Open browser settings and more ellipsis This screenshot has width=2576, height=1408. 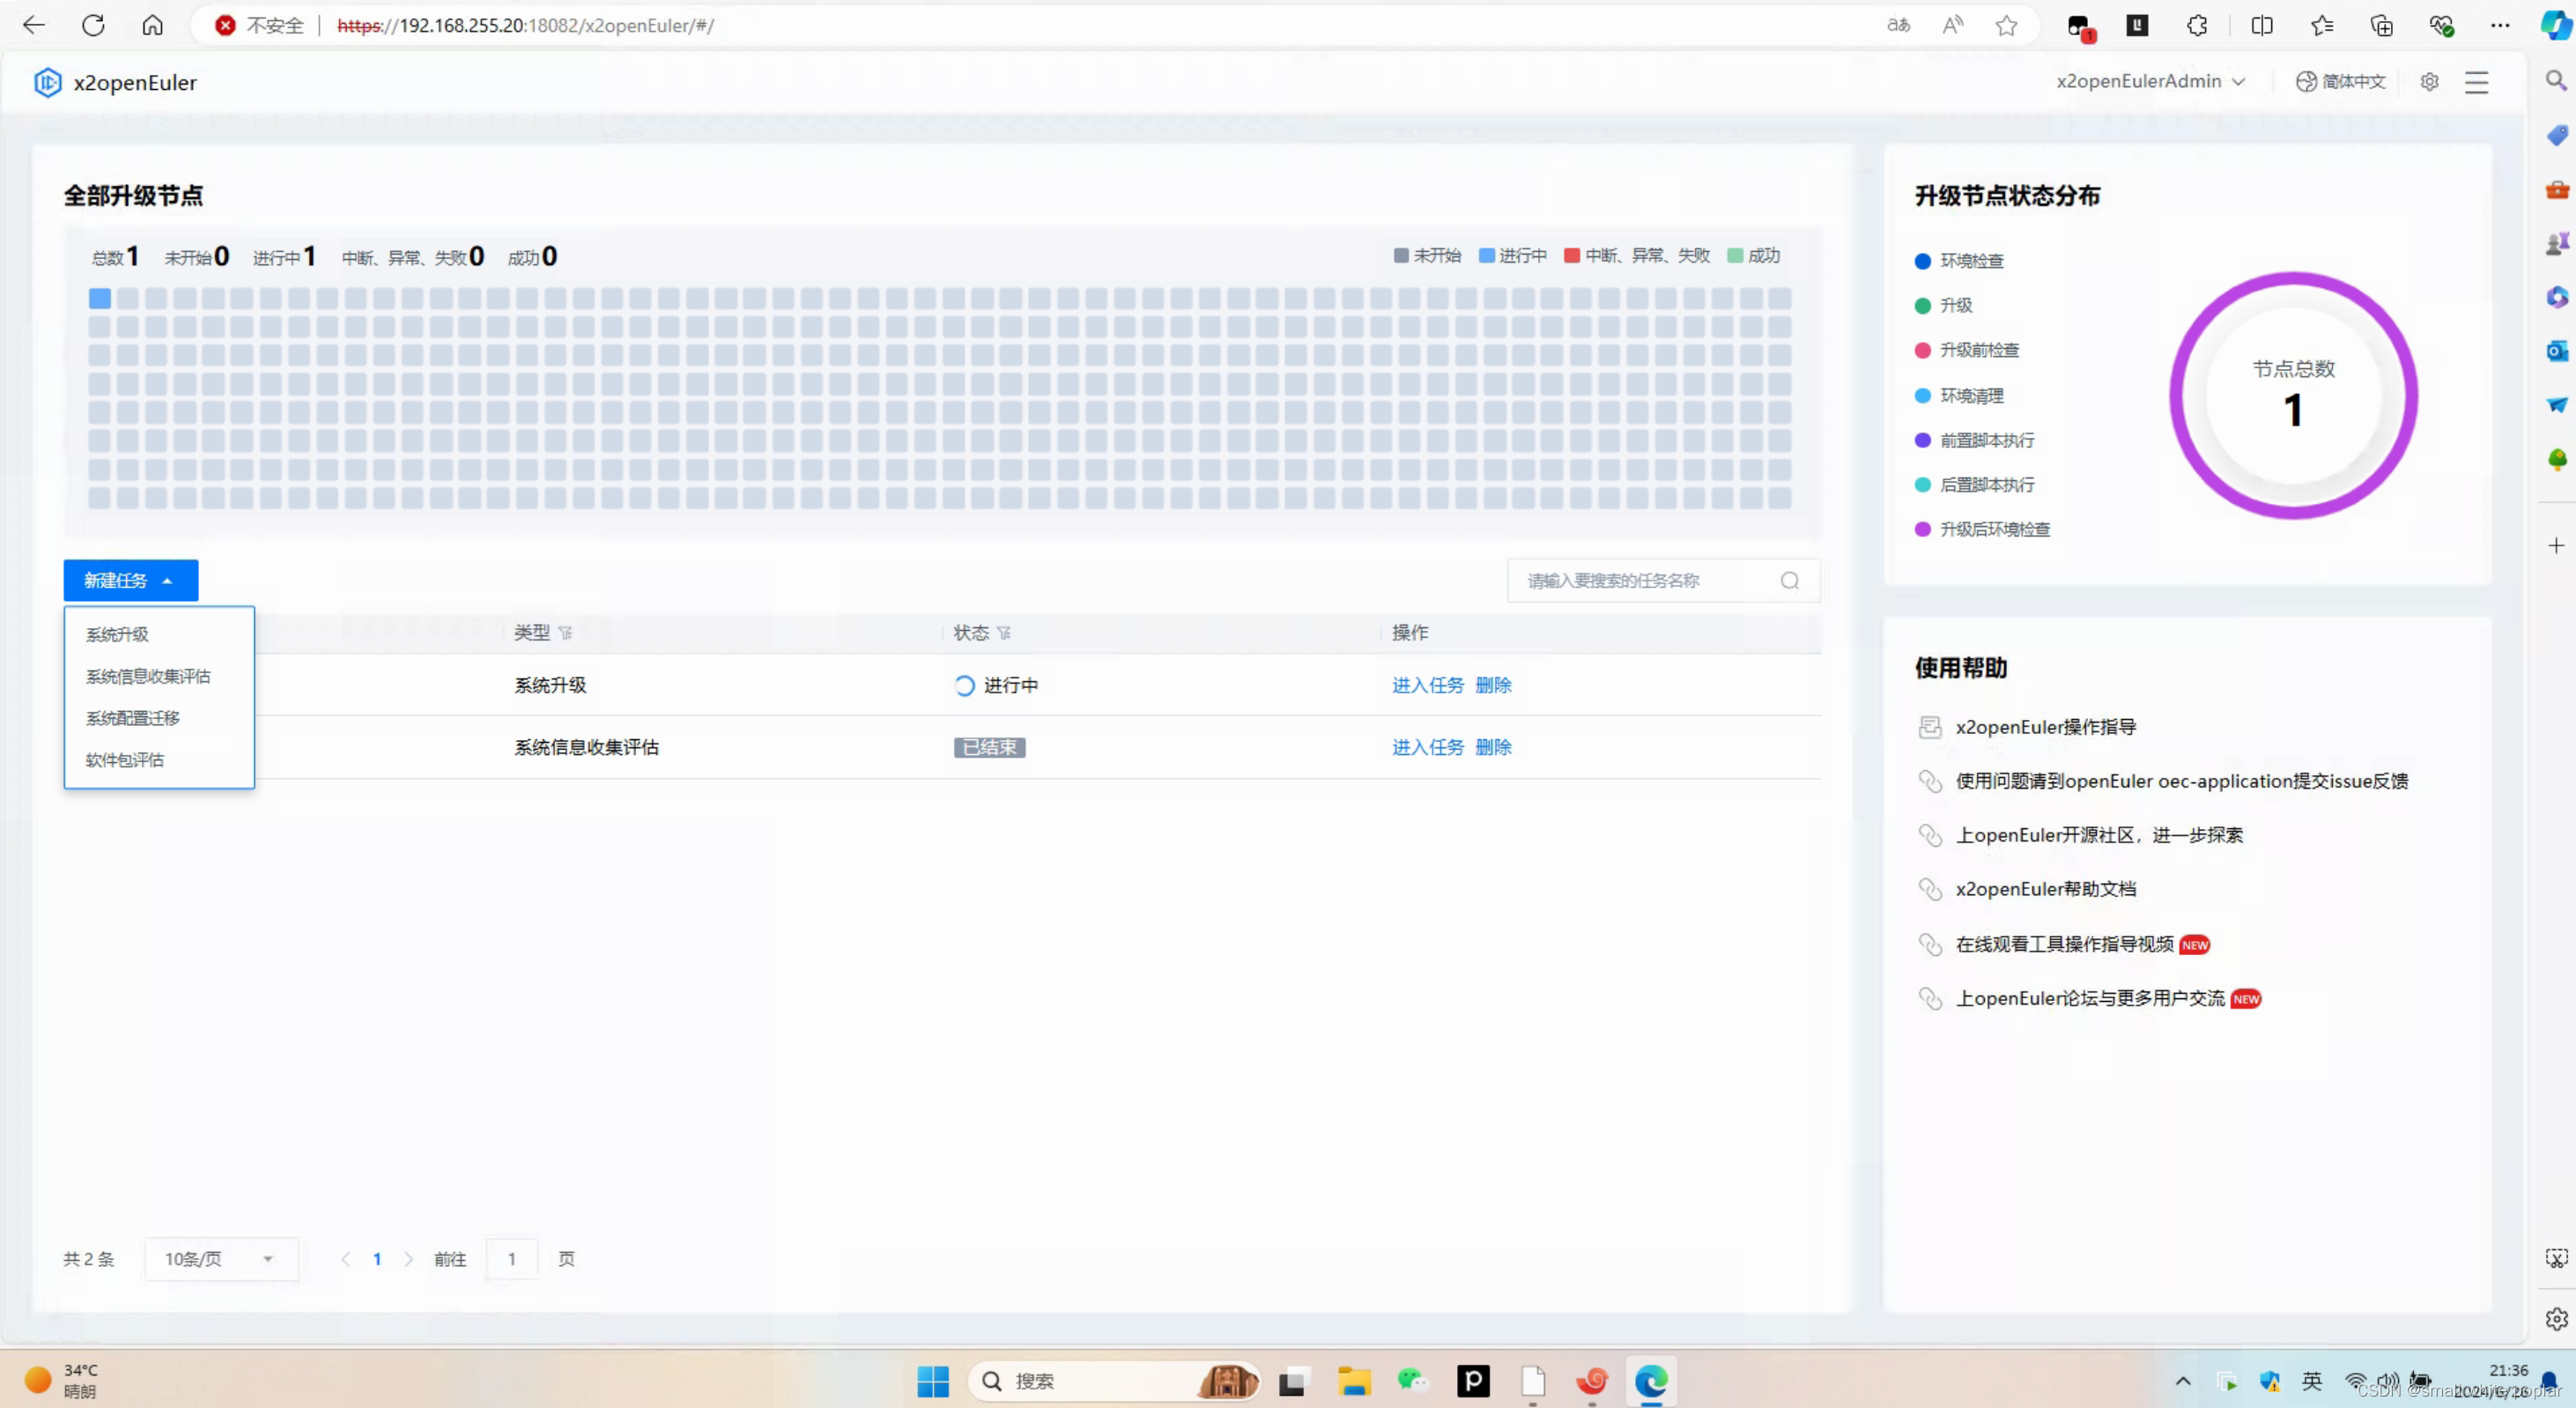2500,25
